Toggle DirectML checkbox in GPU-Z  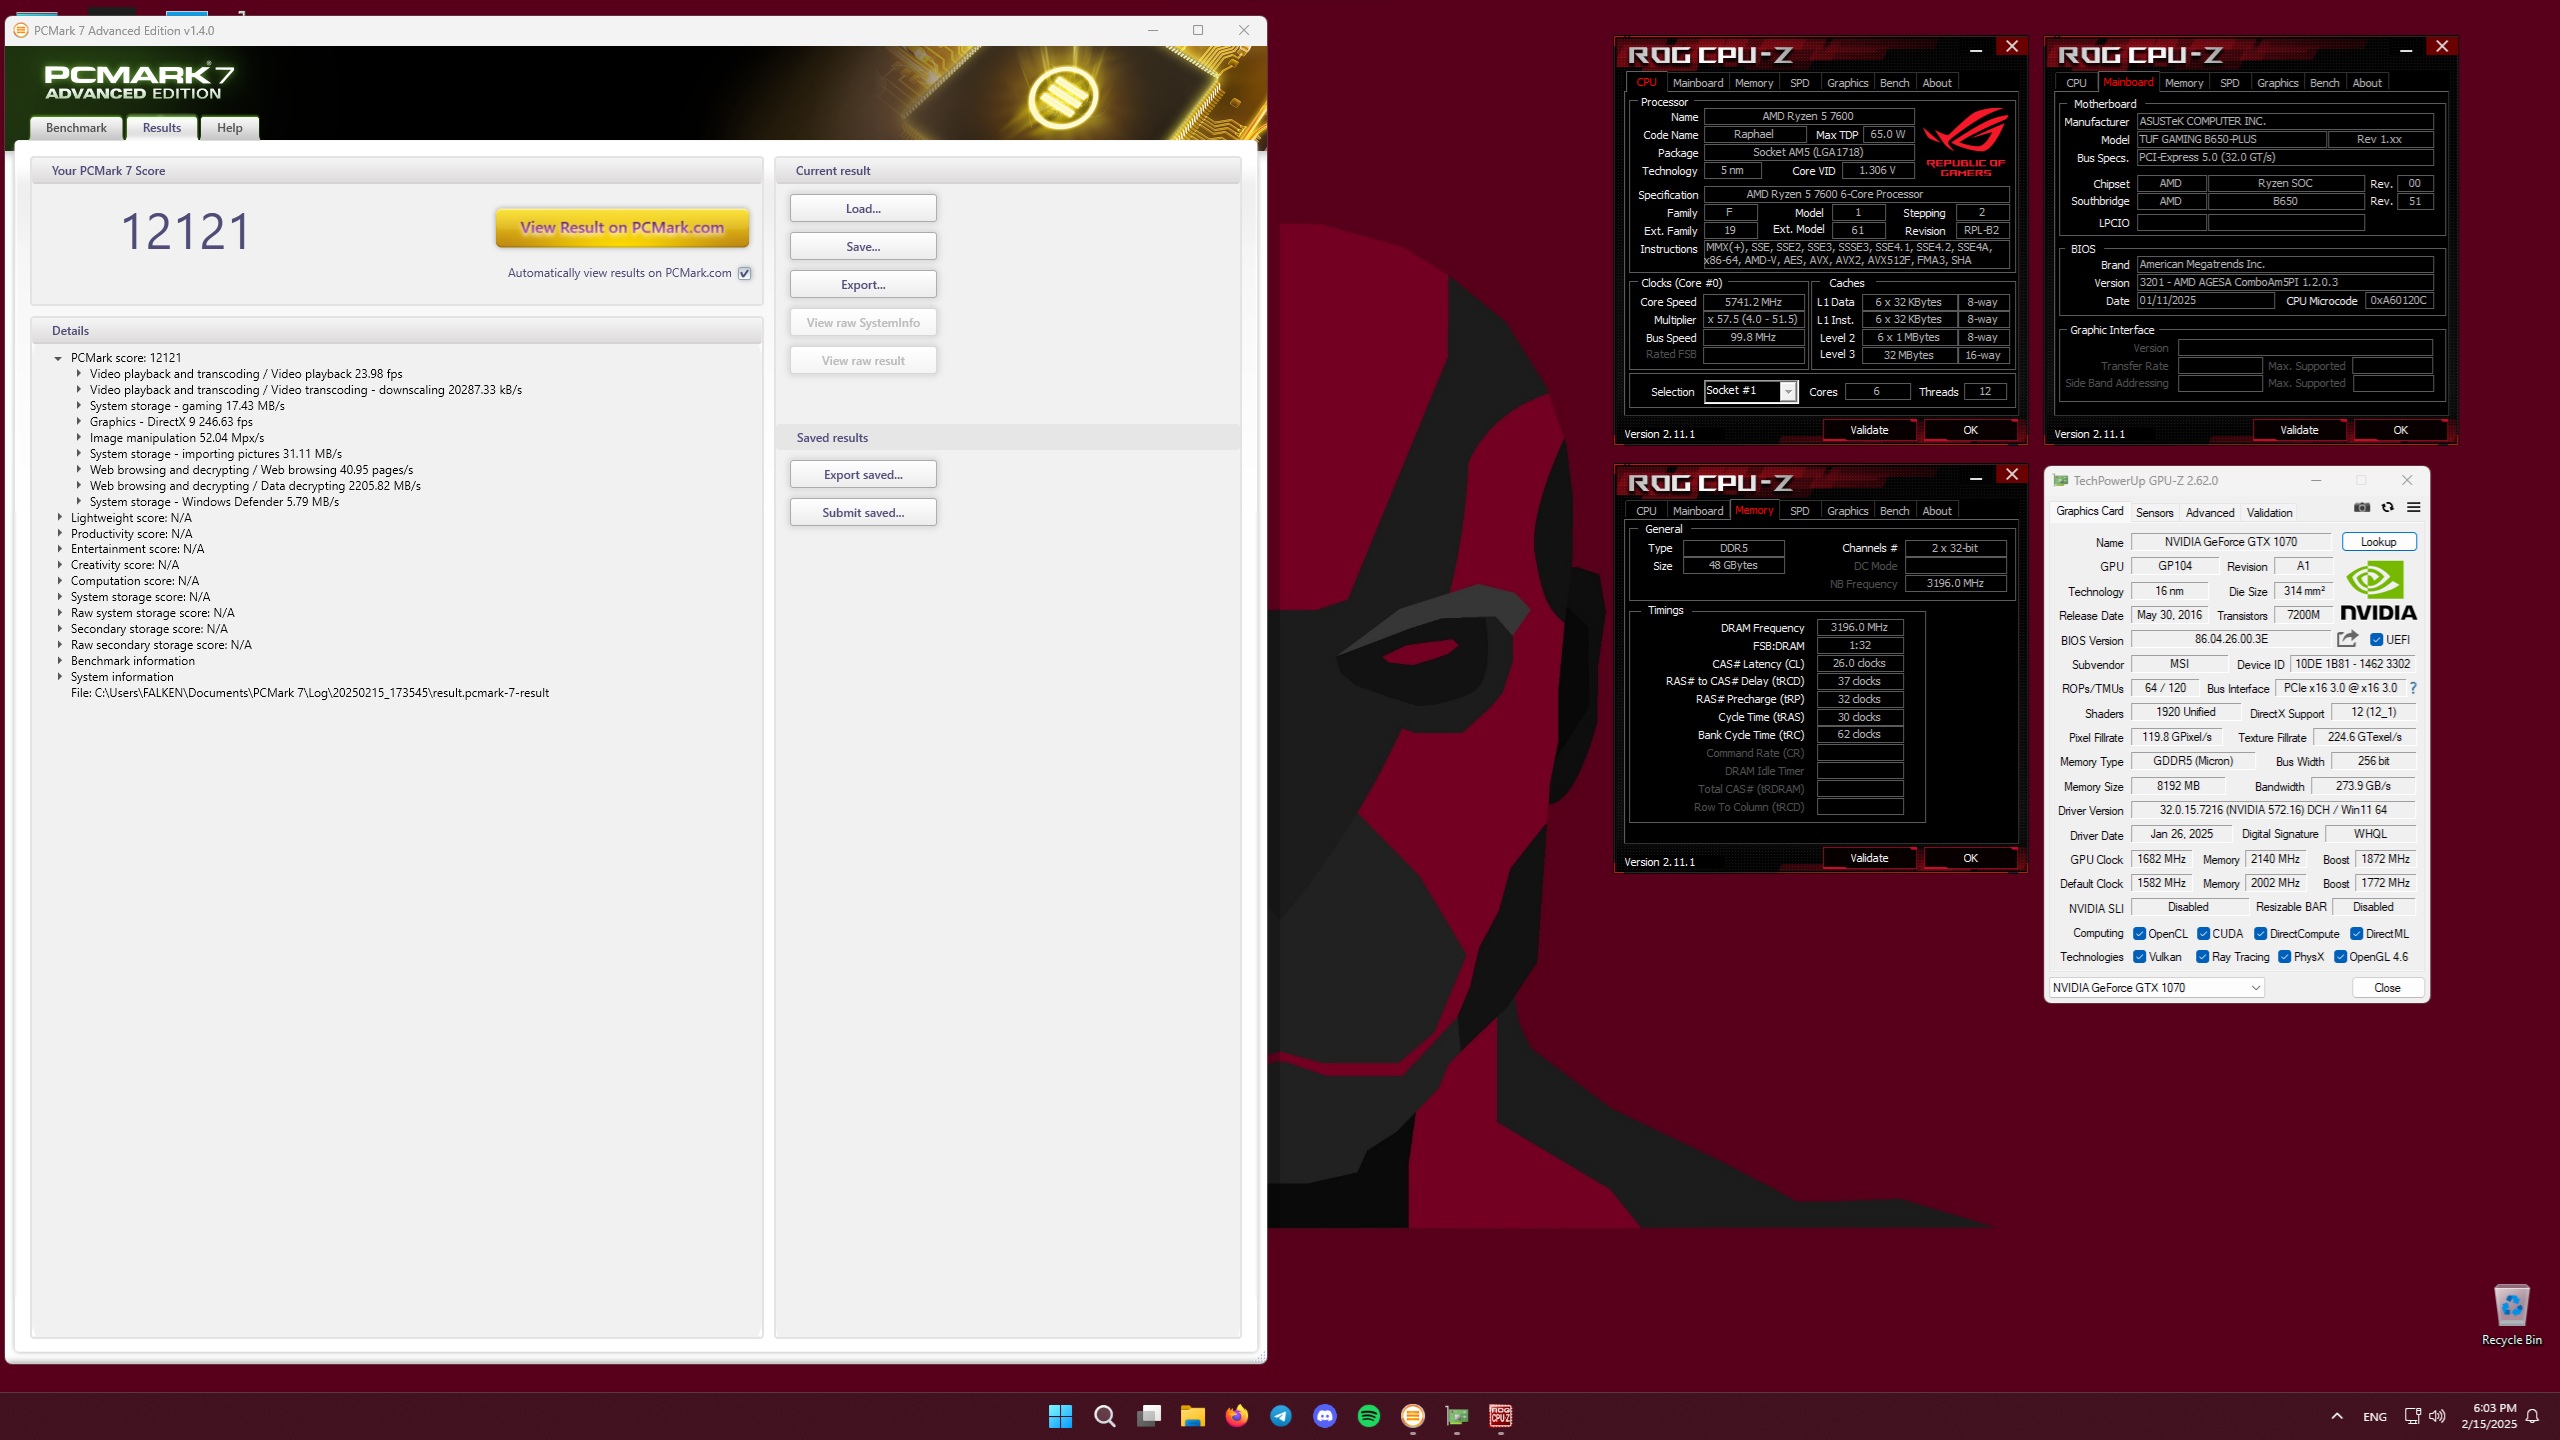tap(2357, 934)
